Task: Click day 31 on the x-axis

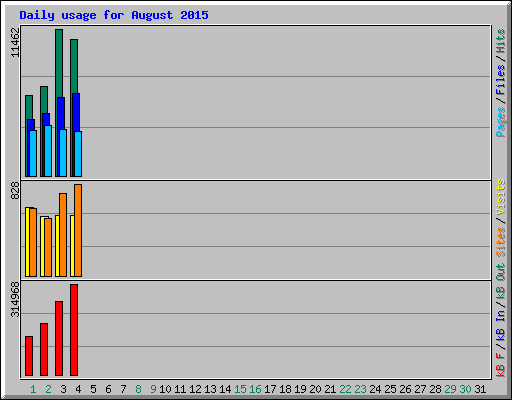Action: click(x=480, y=389)
